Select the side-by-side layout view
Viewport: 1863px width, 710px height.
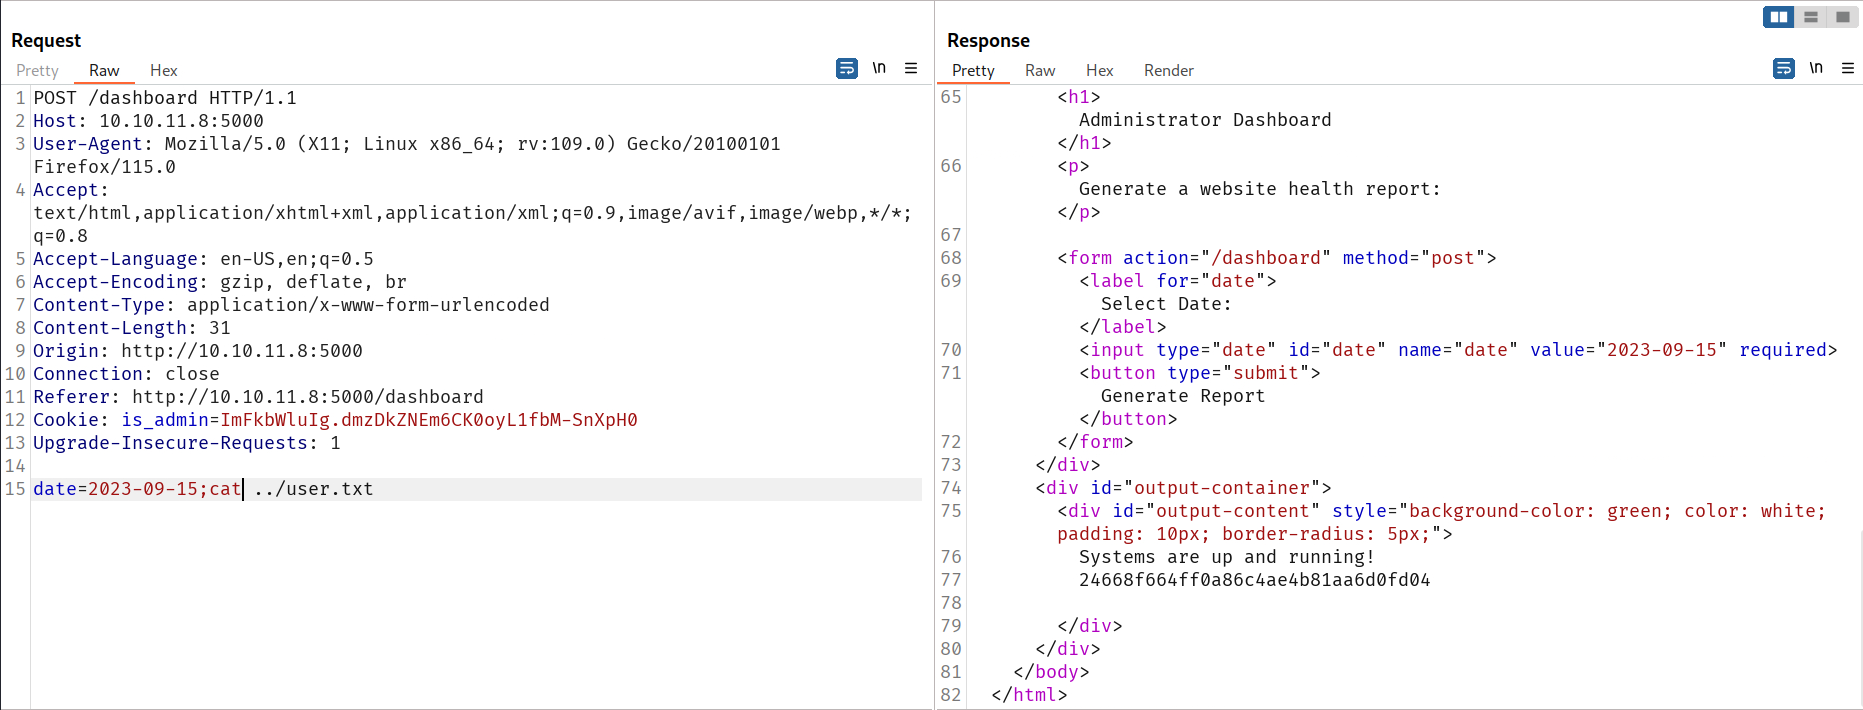1779,17
